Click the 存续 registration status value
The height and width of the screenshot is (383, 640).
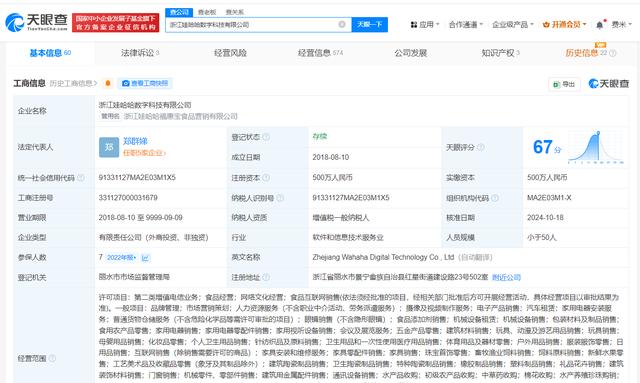tap(320, 136)
